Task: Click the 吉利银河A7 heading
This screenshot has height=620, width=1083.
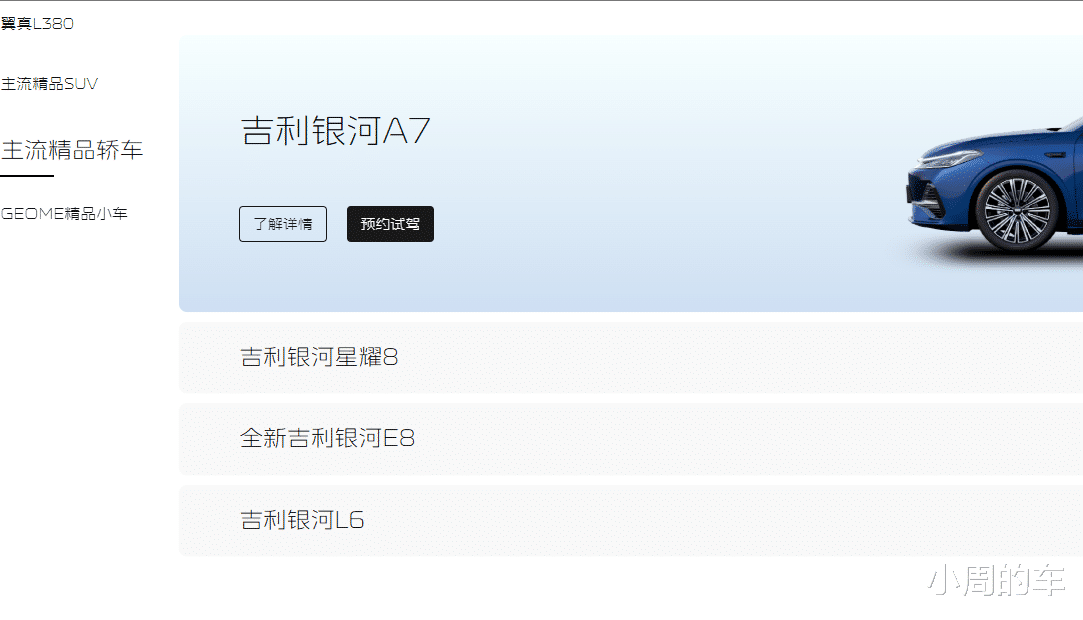Action: 336,130
